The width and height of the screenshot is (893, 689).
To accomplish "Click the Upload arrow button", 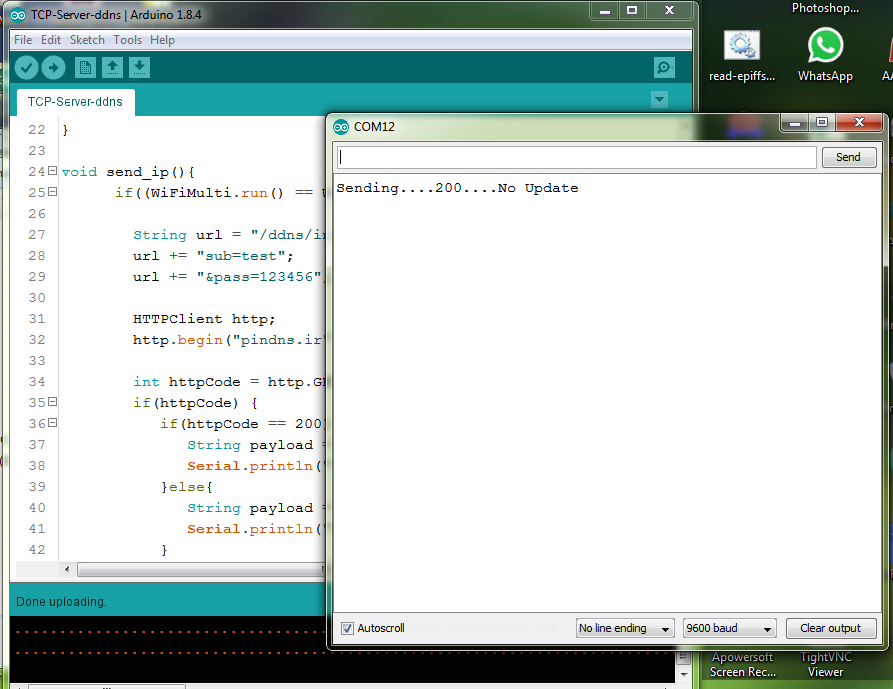I will 54,68.
